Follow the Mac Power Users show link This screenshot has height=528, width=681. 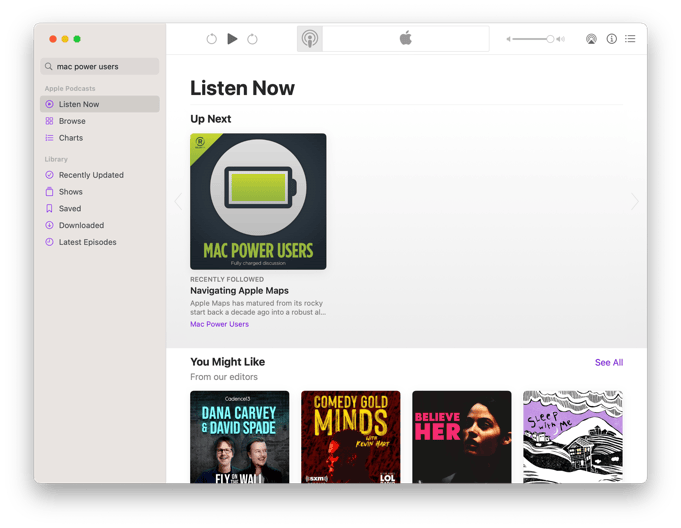pos(219,324)
